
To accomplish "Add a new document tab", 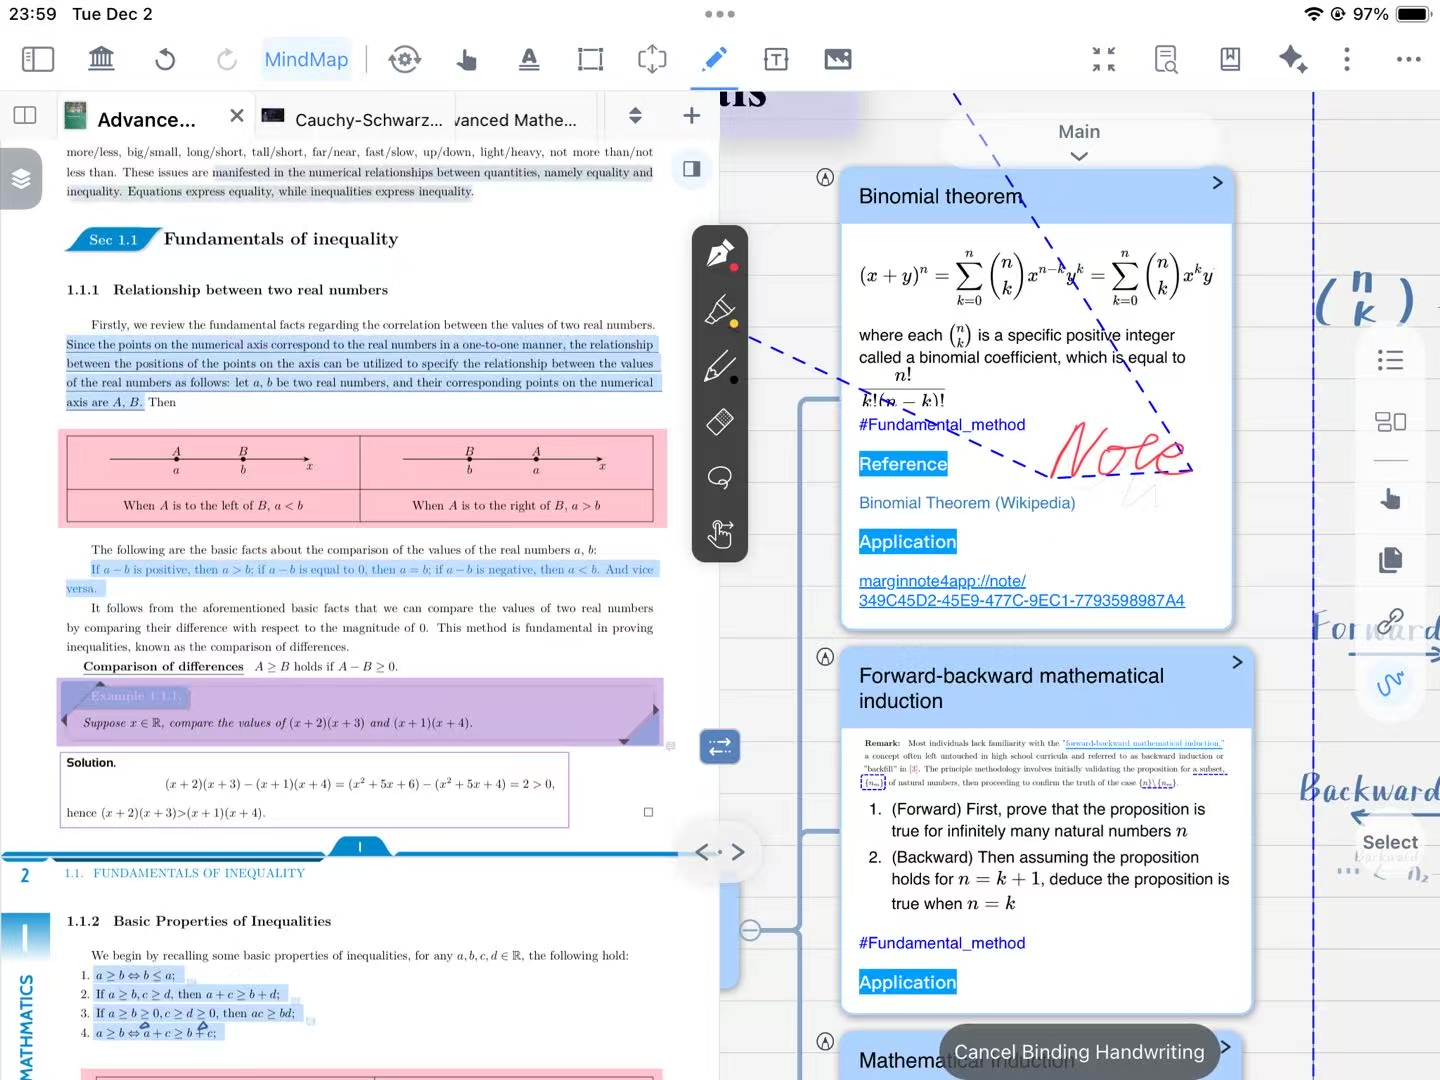I will (691, 116).
